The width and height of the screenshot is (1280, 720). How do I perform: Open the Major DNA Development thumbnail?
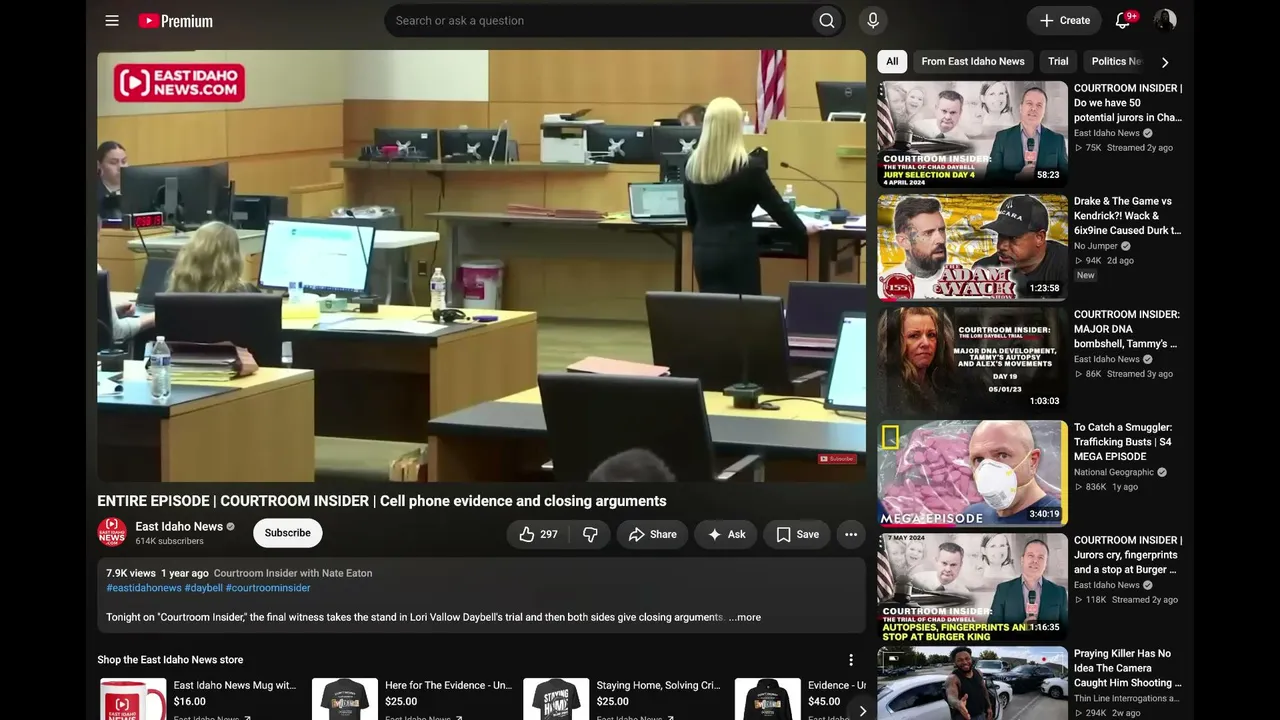(973, 360)
